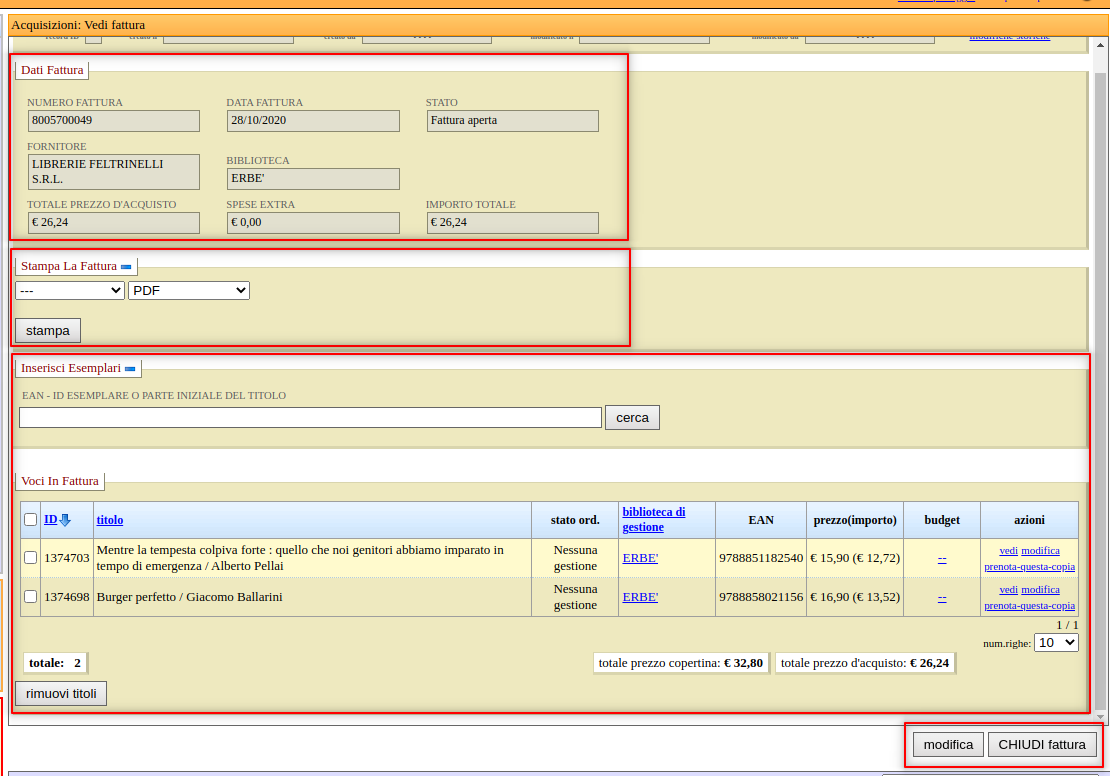1110x776 pixels.
Task: Check the box for item 1374698
Action: click(30, 597)
